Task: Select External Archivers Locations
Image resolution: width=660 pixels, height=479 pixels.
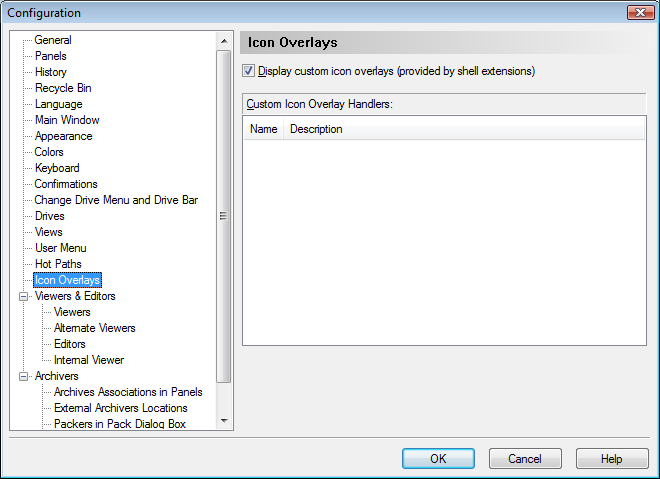Action: coord(120,408)
